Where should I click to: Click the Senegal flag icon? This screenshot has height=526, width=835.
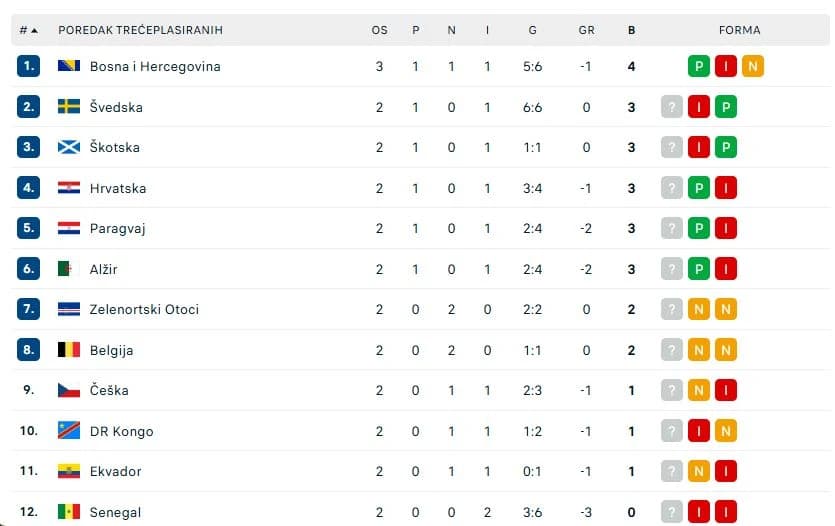(x=69, y=512)
